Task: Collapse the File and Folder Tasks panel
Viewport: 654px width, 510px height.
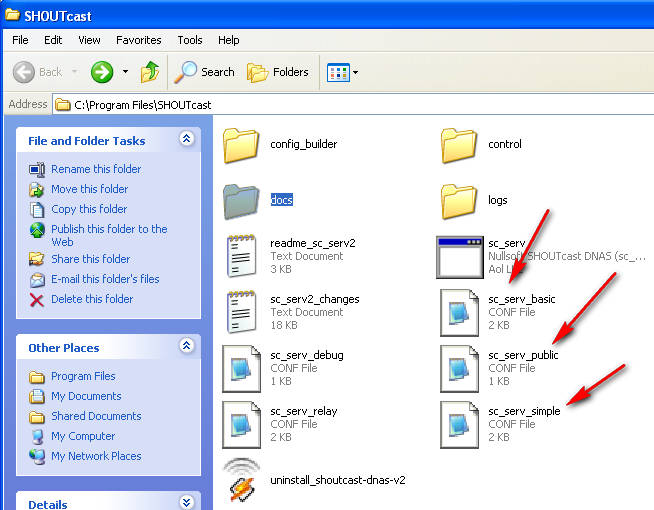Action: (x=186, y=138)
